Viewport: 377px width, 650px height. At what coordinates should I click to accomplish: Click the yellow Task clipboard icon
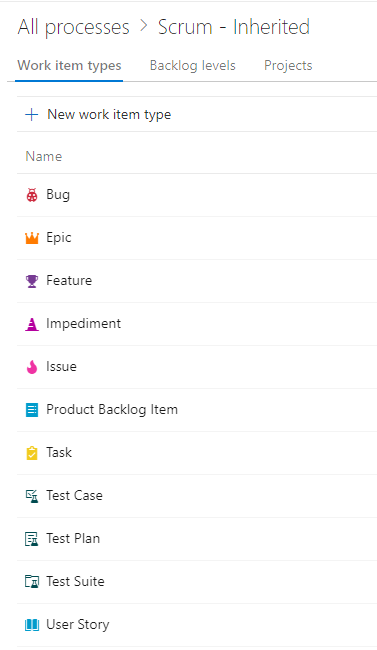32,453
